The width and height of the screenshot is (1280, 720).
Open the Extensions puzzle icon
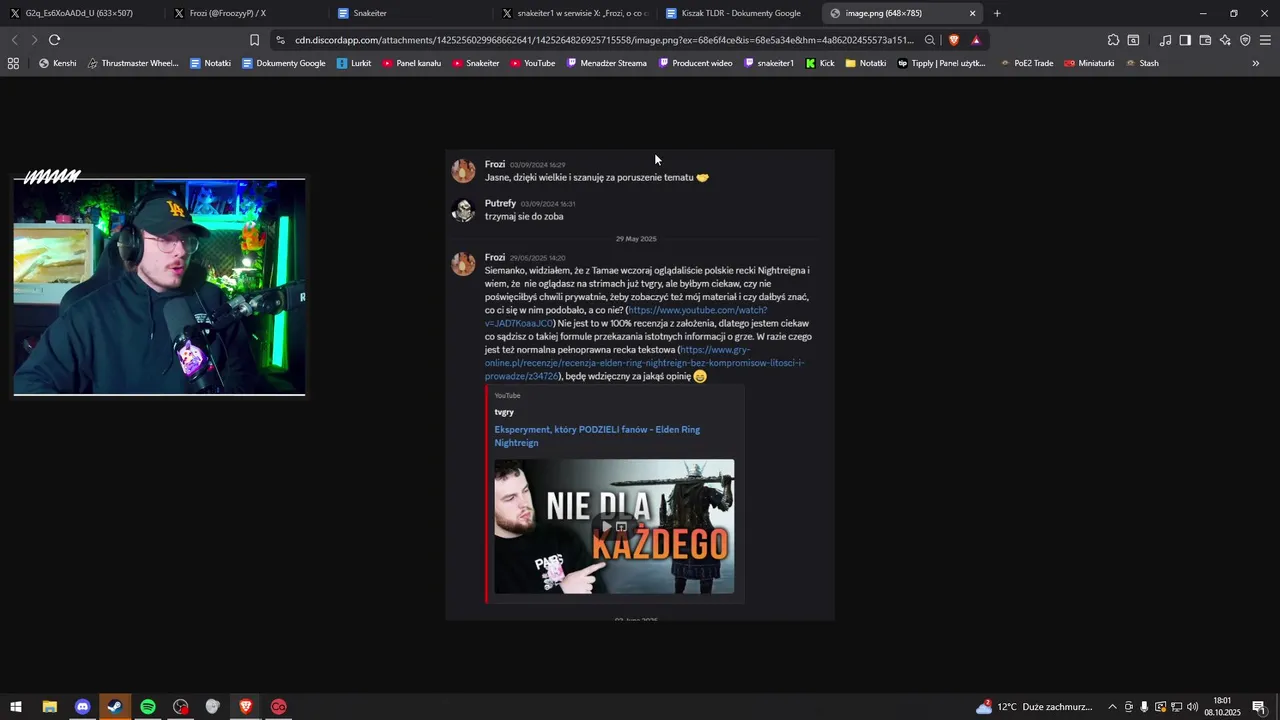(1113, 40)
